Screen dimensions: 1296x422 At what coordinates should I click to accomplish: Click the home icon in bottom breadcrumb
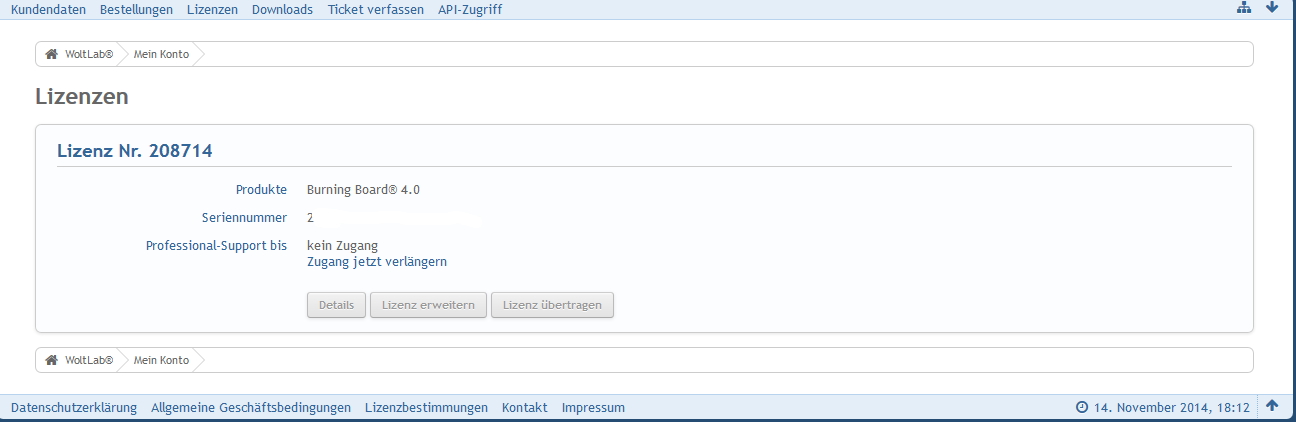(51, 360)
